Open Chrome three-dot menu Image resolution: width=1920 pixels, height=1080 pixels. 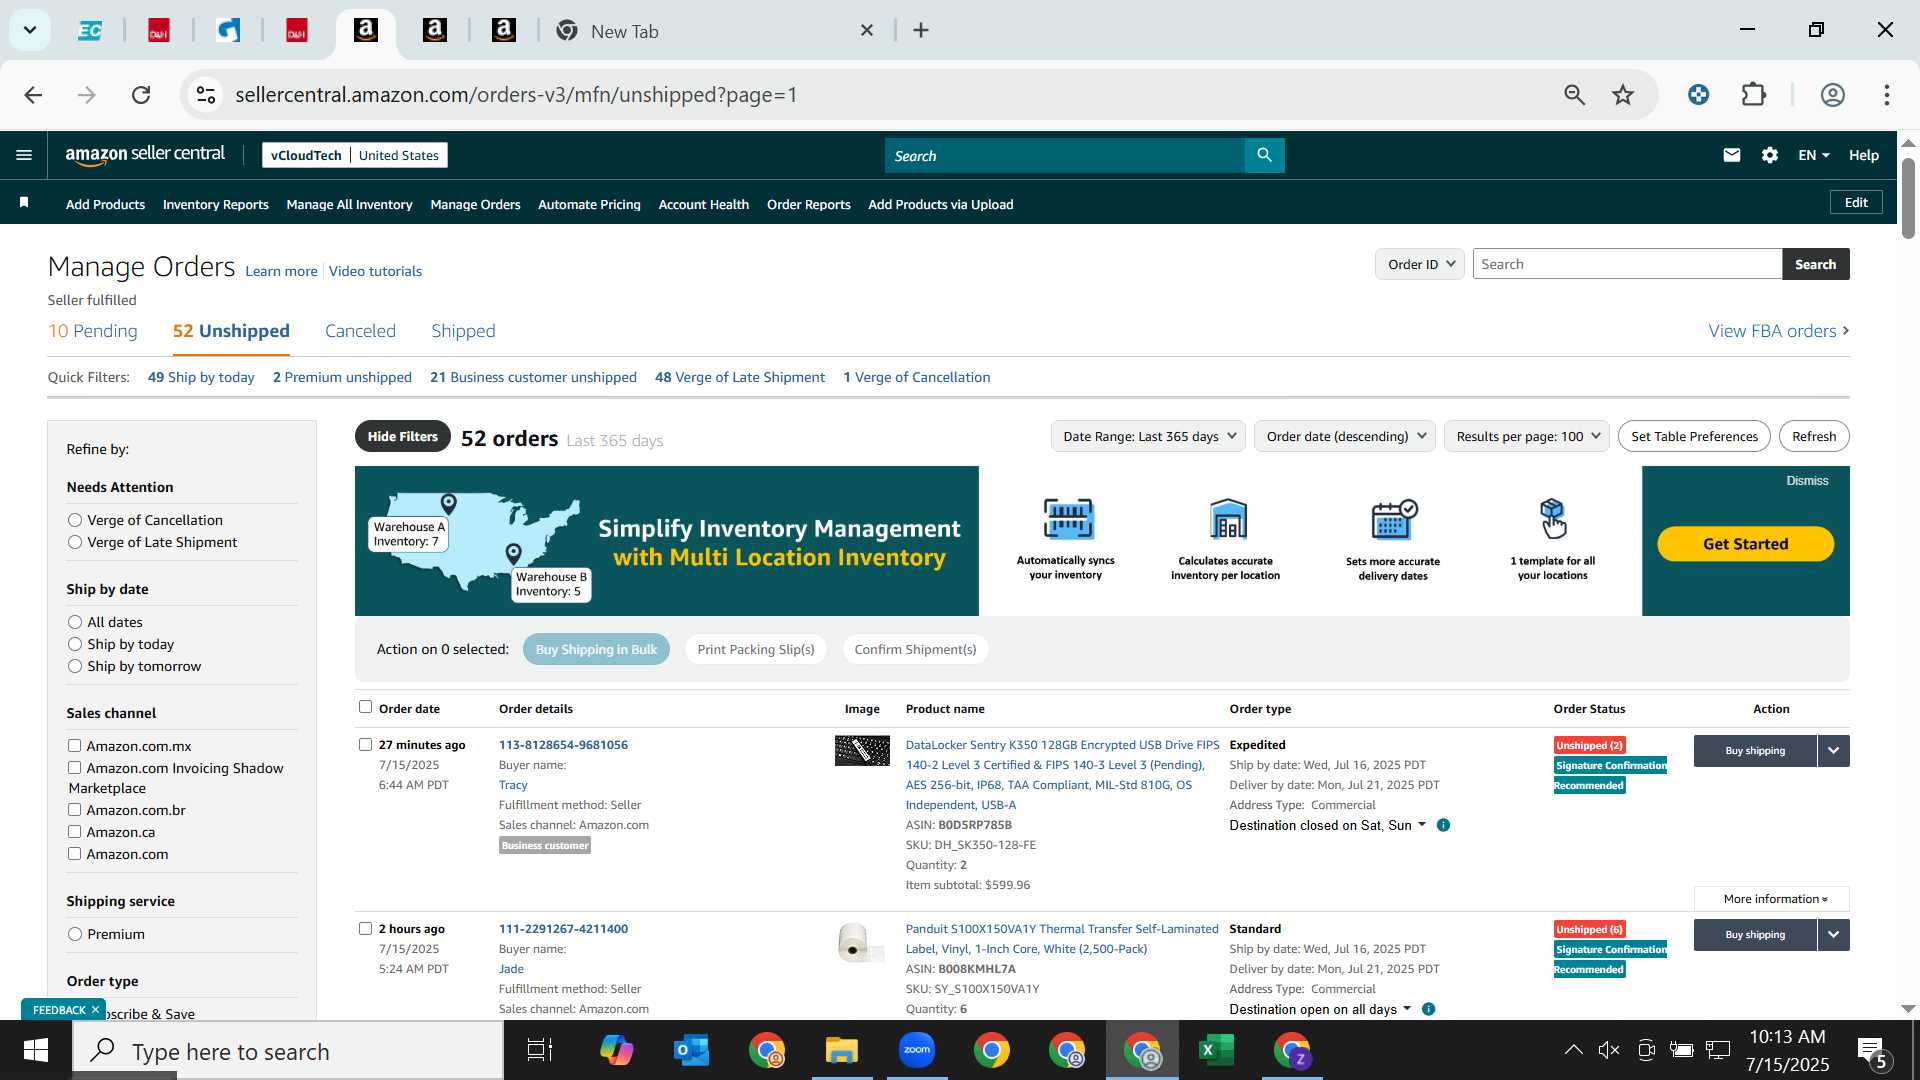pyautogui.click(x=1887, y=95)
